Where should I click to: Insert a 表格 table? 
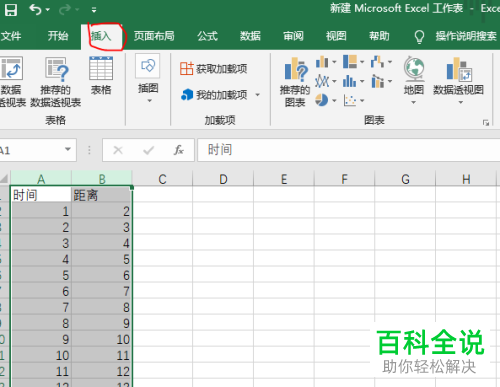(x=101, y=76)
